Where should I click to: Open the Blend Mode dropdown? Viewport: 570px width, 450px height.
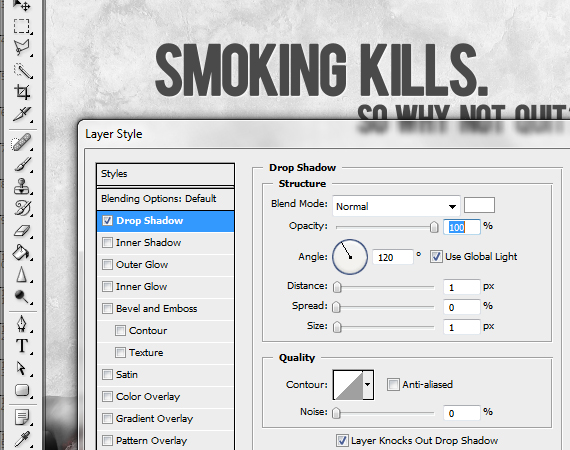click(x=396, y=206)
